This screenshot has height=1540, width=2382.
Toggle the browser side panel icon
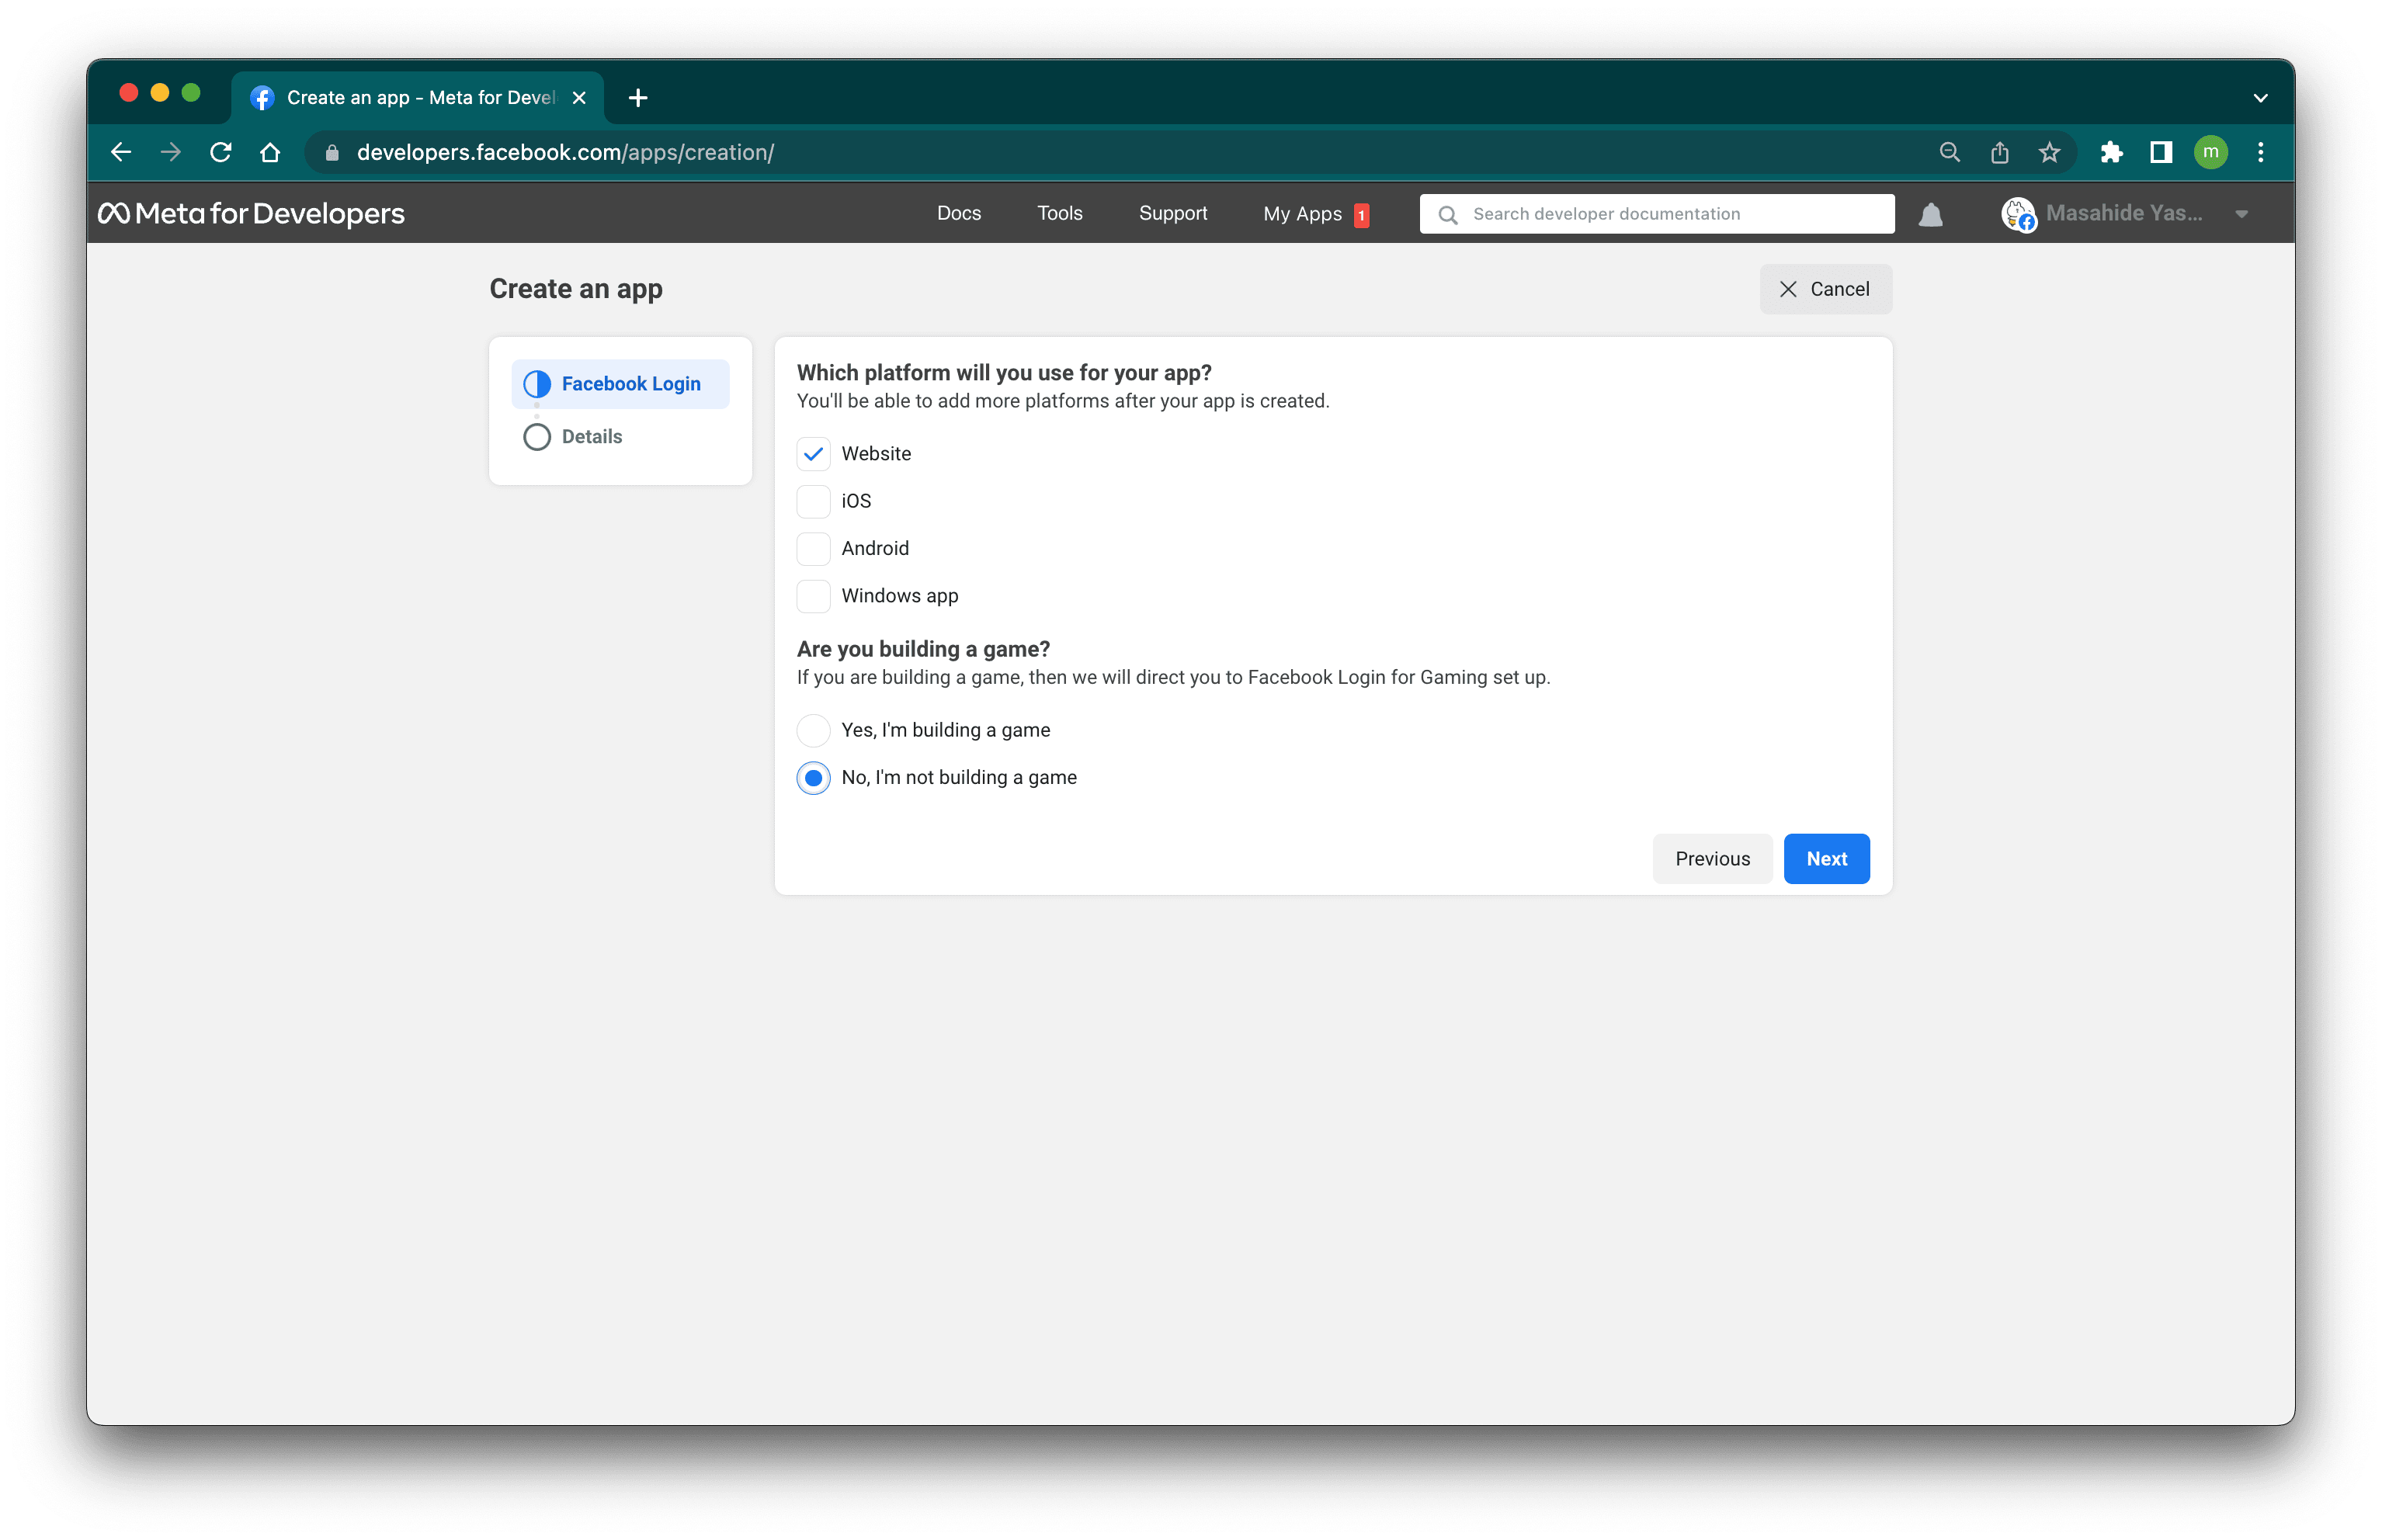(x=2160, y=152)
